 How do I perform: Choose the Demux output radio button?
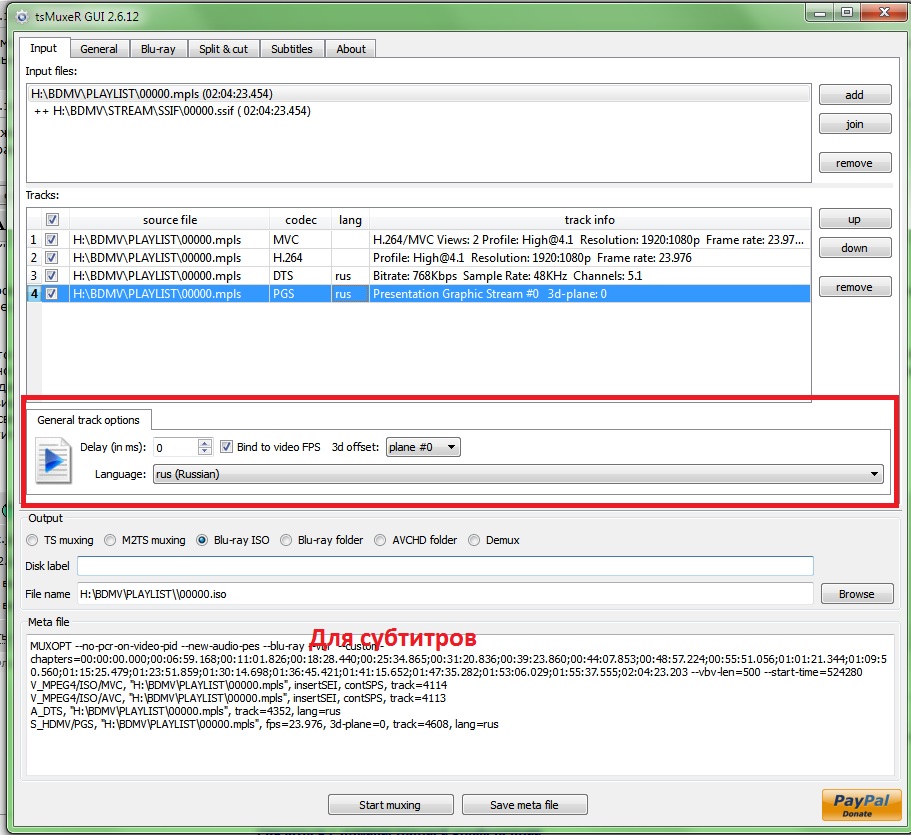point(474,540)
